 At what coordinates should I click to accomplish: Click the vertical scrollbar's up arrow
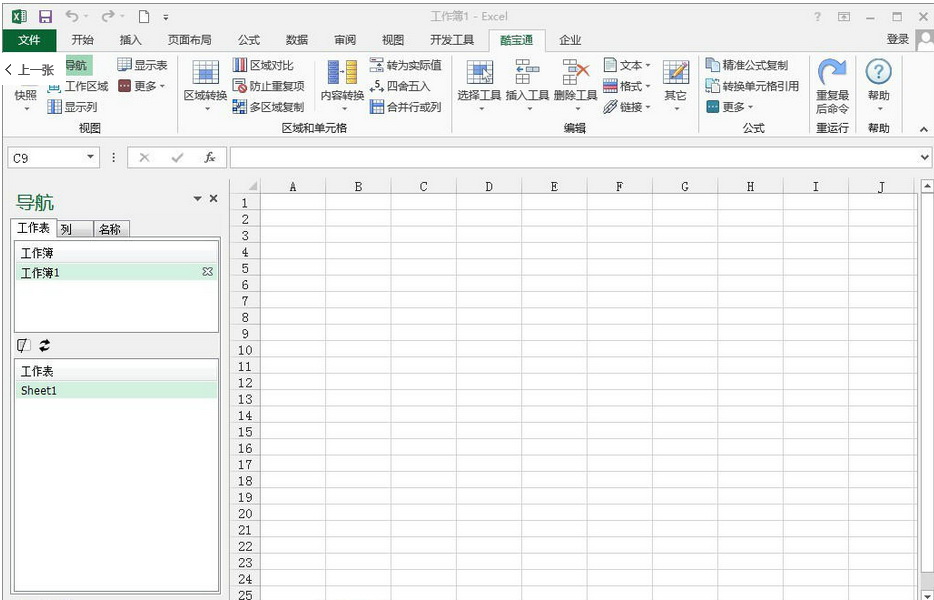click(927, 186)
